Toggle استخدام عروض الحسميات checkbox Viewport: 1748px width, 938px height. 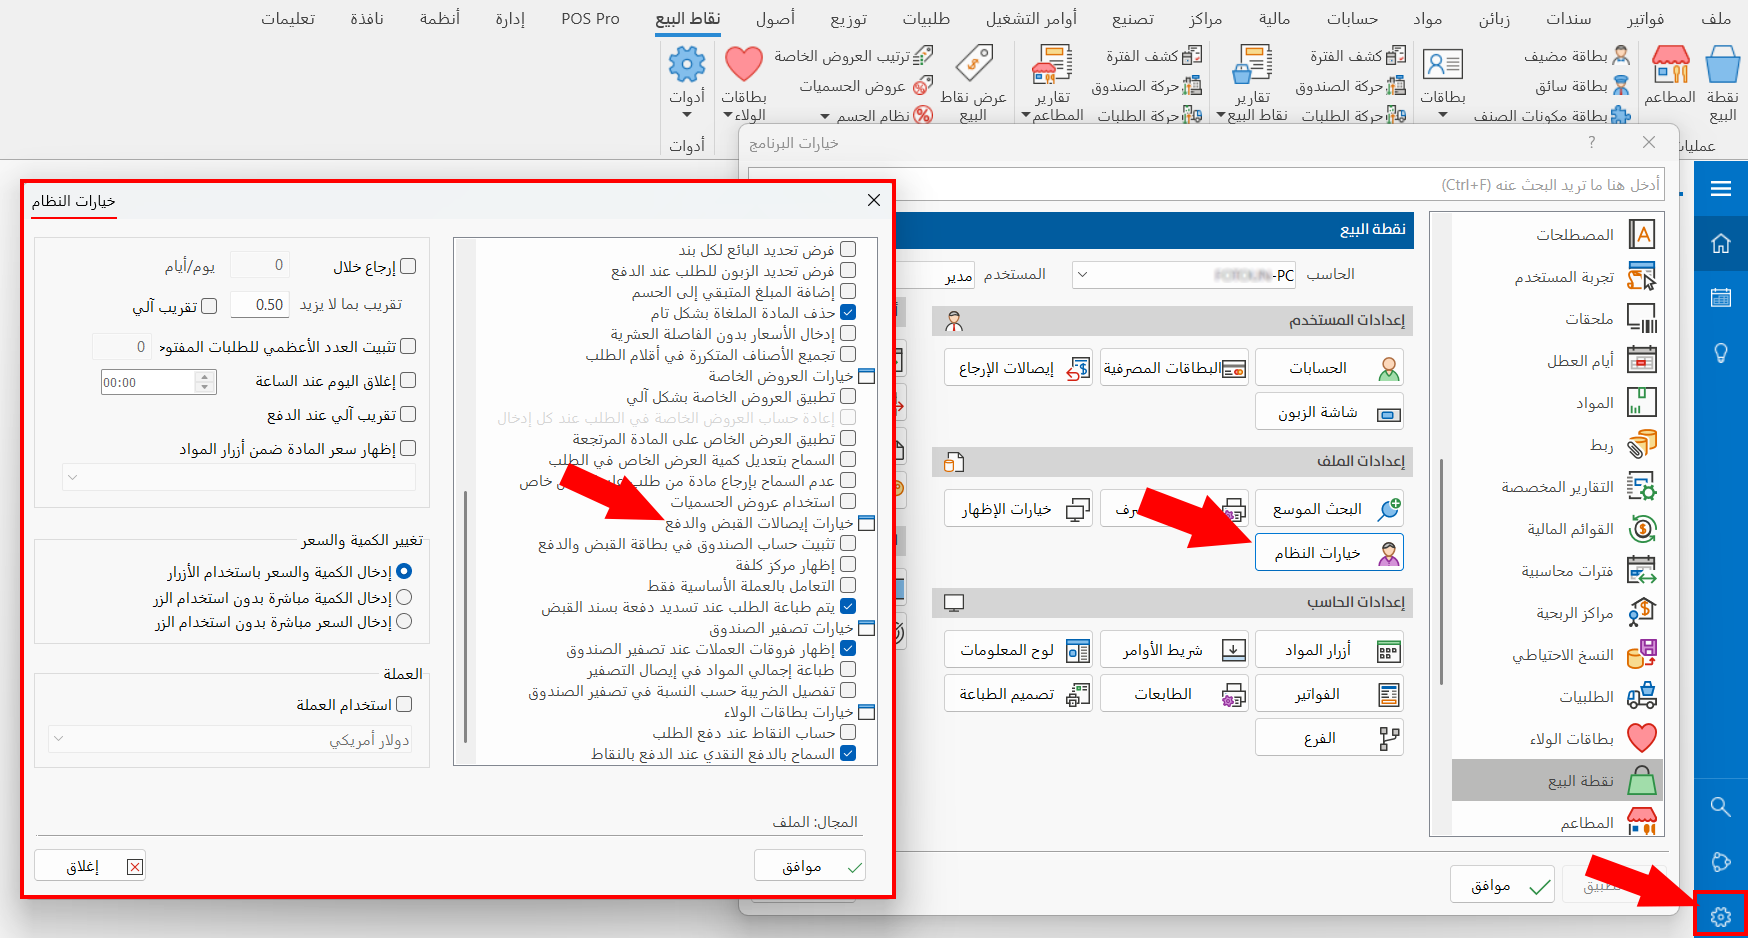click(848, 501)
